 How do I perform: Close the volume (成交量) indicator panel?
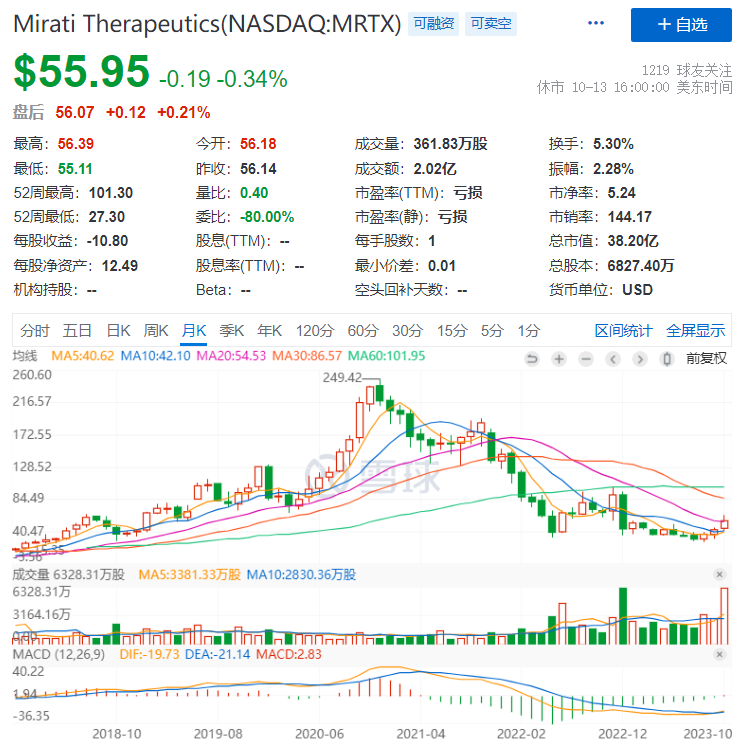point(719,574)
